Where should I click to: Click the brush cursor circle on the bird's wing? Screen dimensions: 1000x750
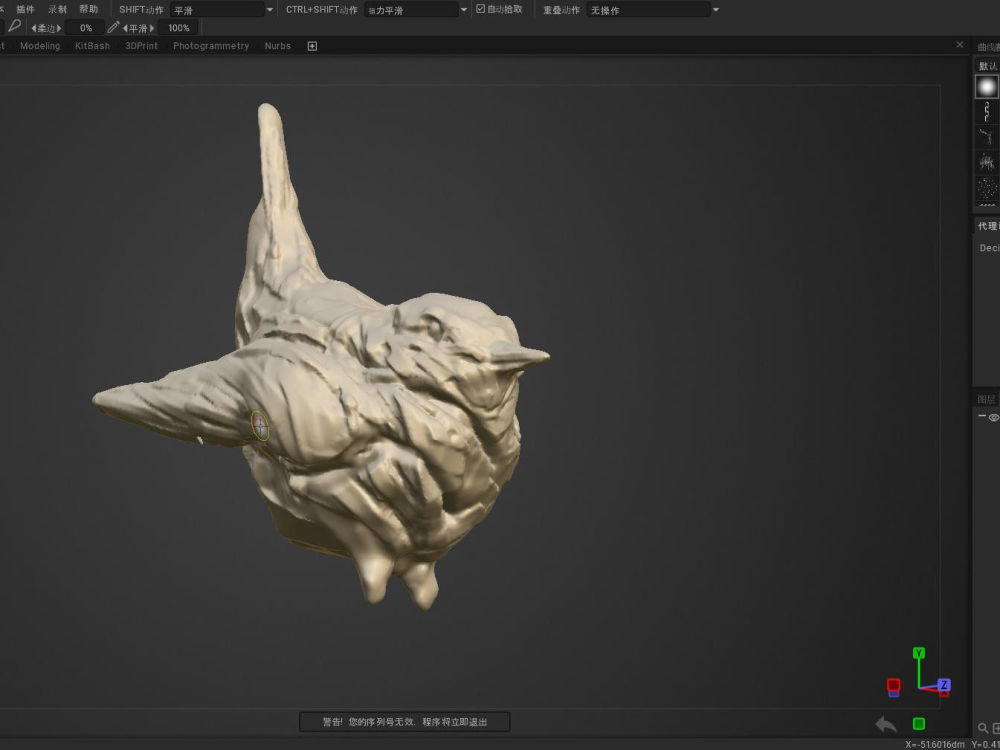click(260, 425)
